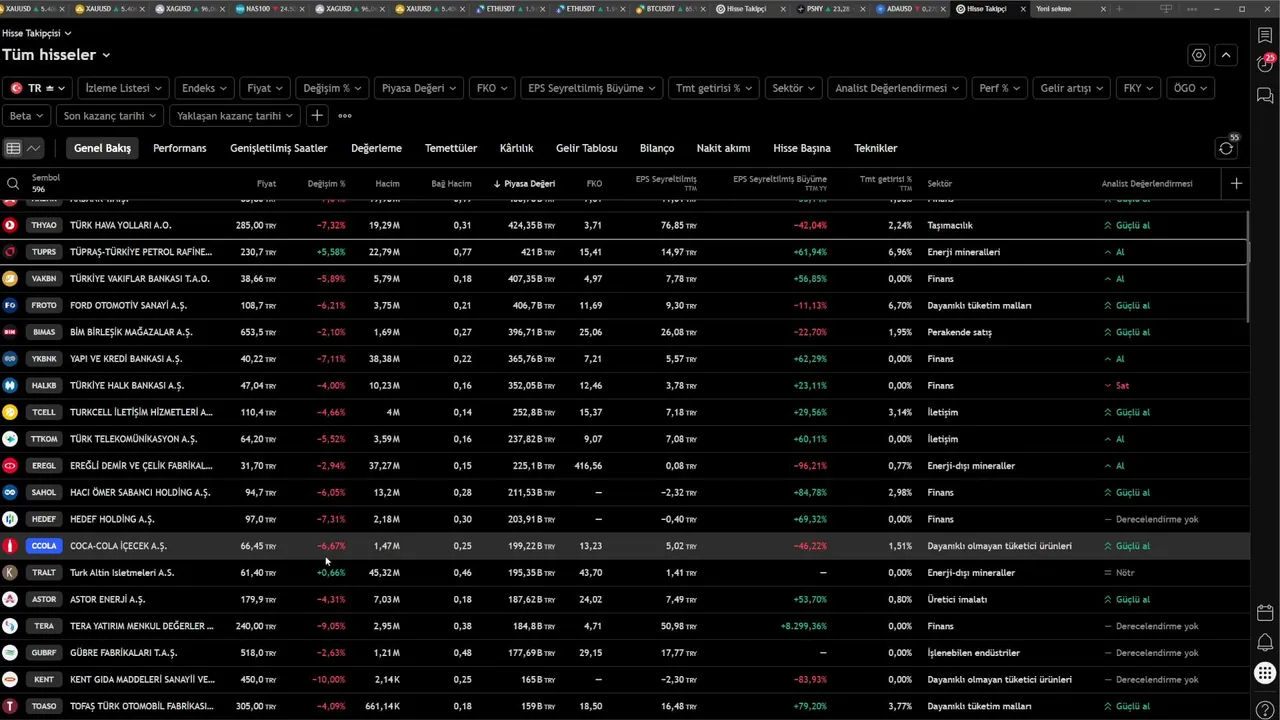The image size is (1280, 720).
Task: Open the Endeks filter dropdown
Action: (x=204, y=88)
